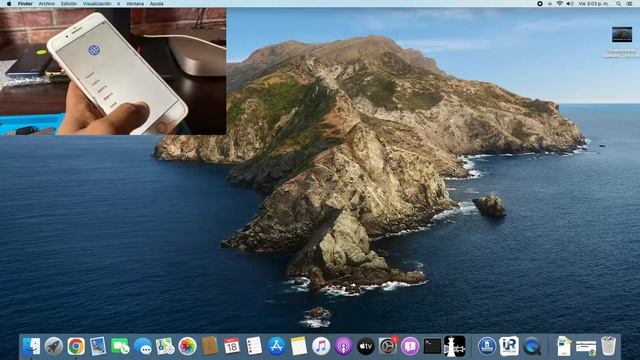The height and width of the screenshot is (360, 640).
Task: Open the volume control in menu bar
Action: pos(570,4)
